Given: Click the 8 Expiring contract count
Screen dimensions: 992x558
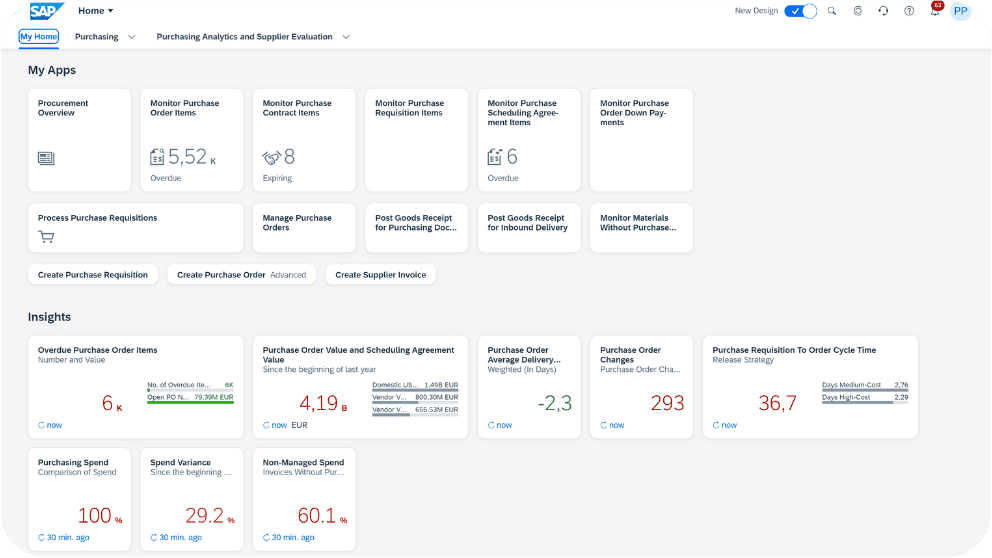Looking at the screenshot, I should tap(289, 157).
